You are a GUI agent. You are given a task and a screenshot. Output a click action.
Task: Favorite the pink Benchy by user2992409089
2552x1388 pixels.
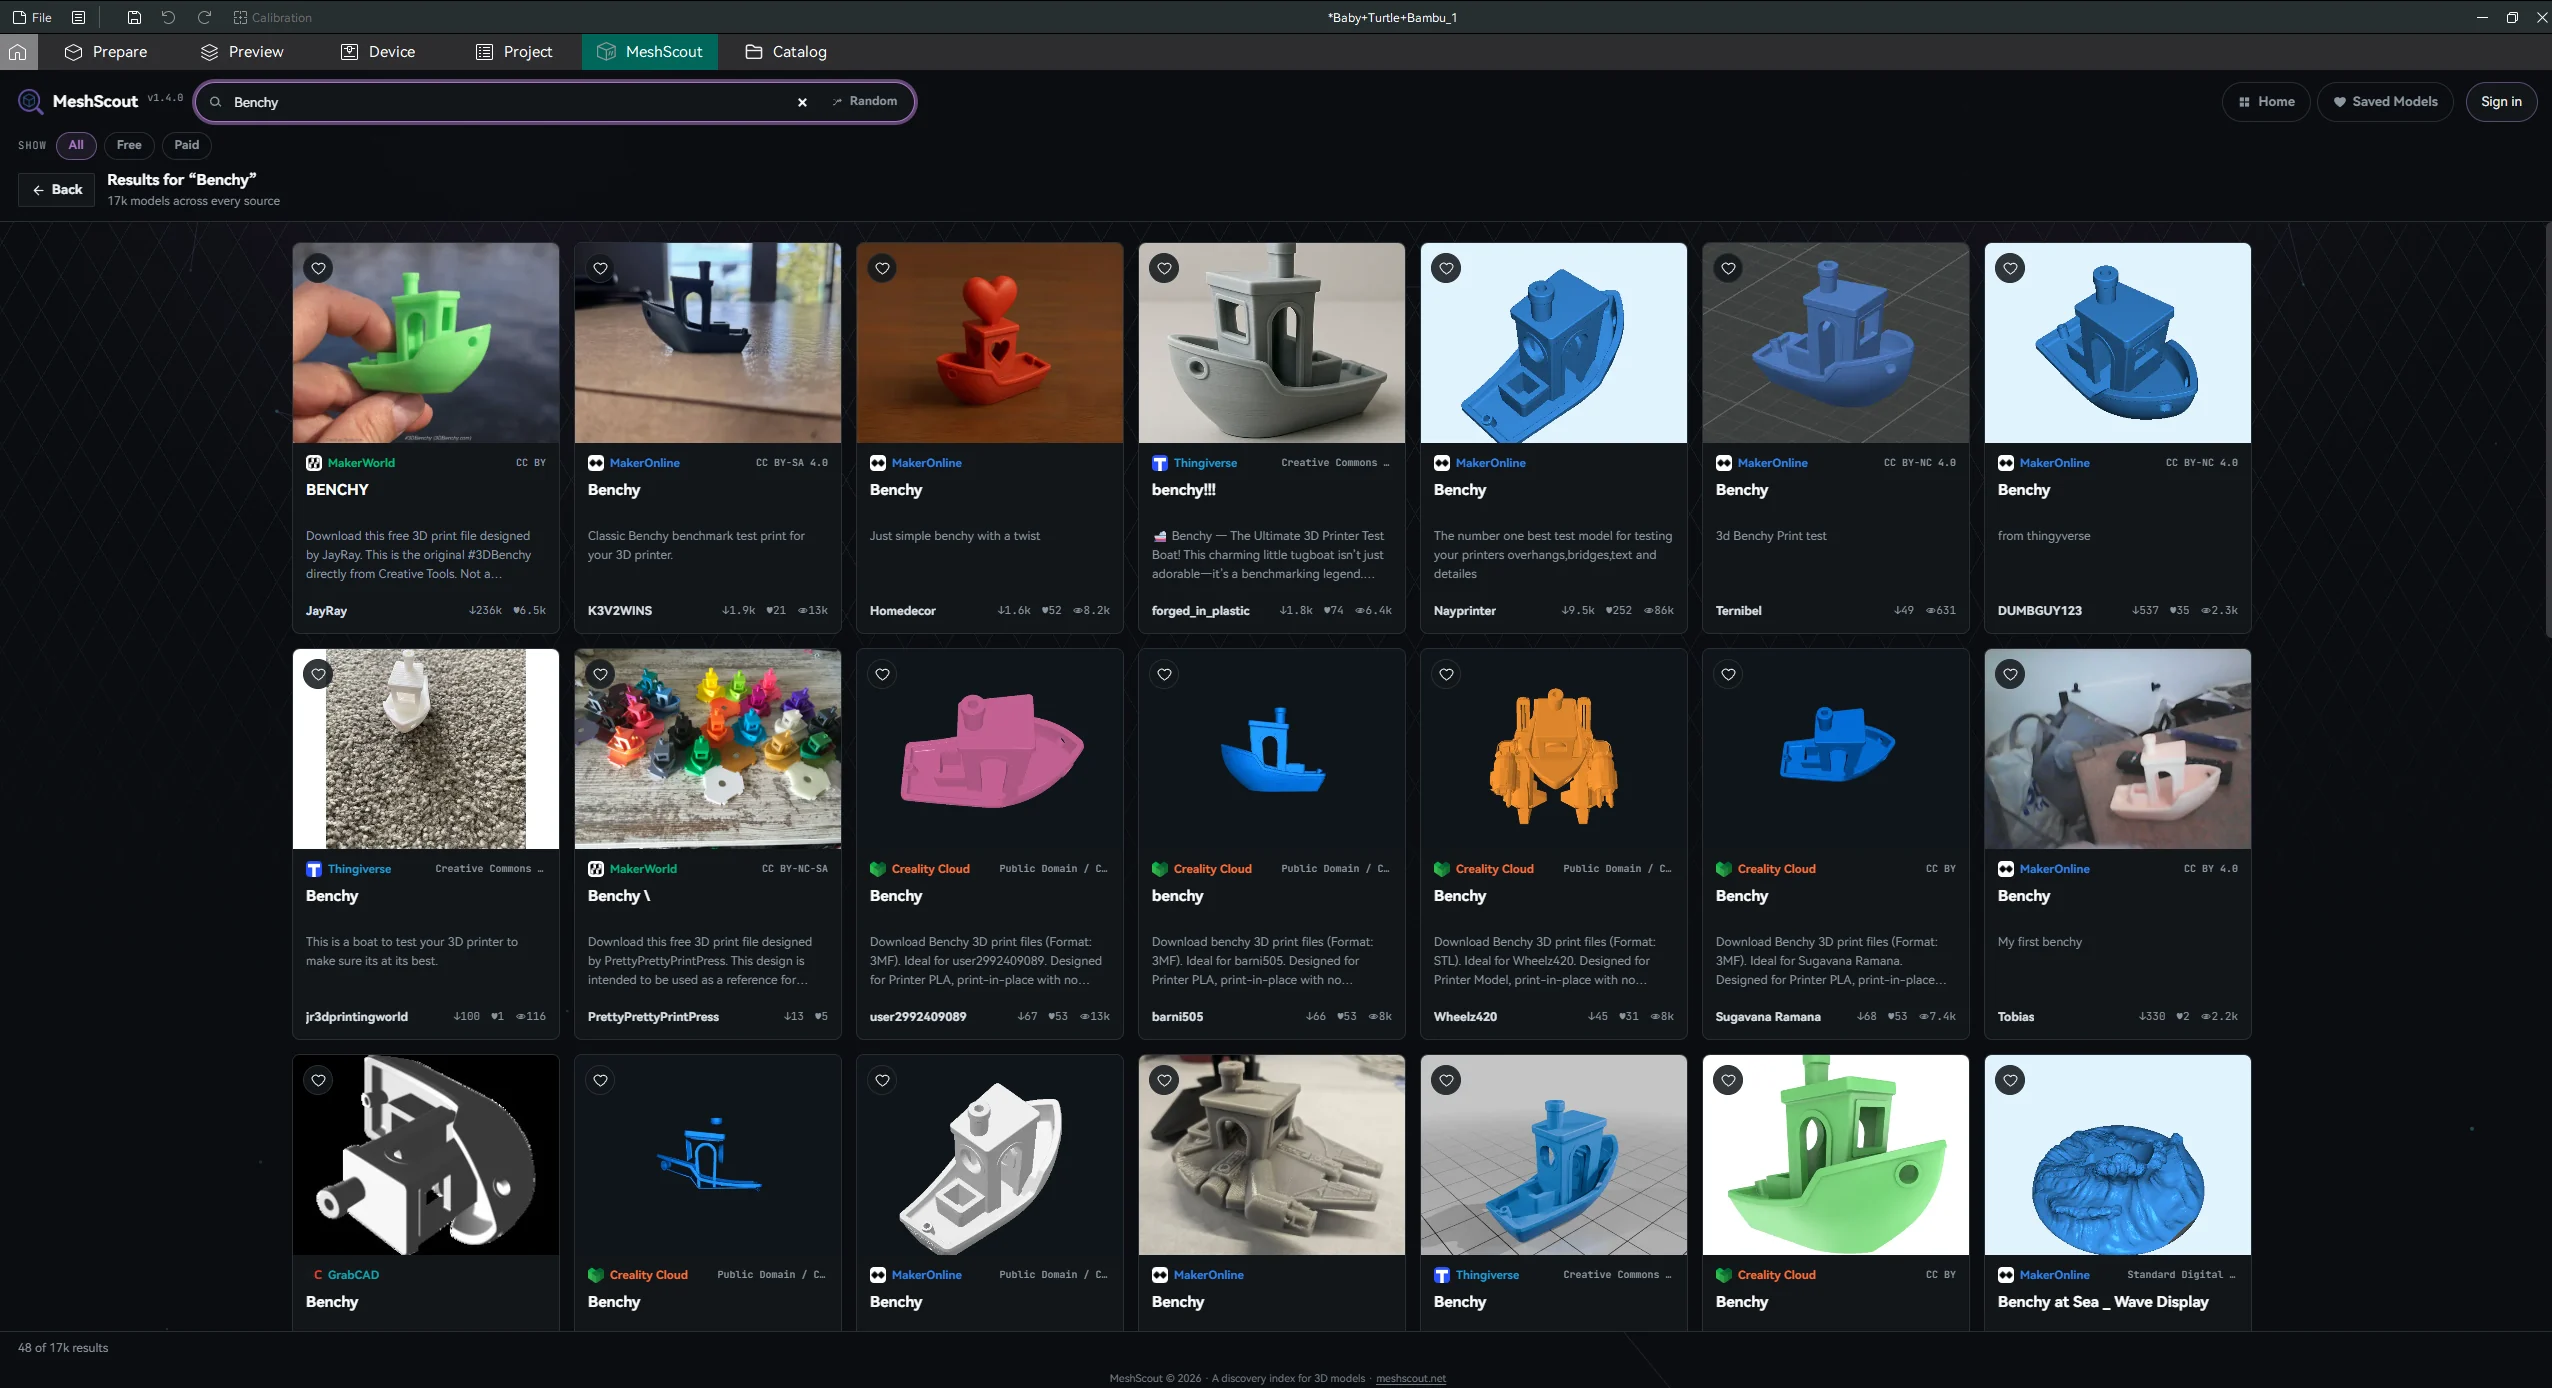pos(882,674)
